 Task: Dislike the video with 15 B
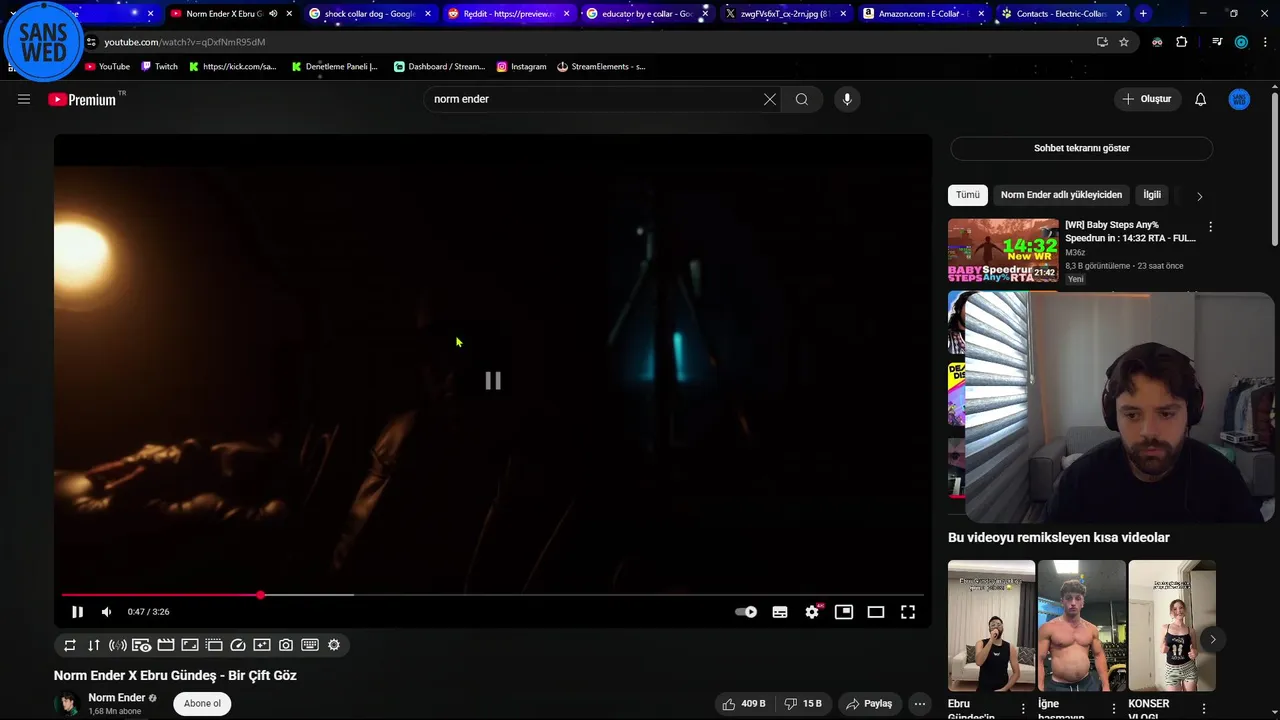click(803, 704)
